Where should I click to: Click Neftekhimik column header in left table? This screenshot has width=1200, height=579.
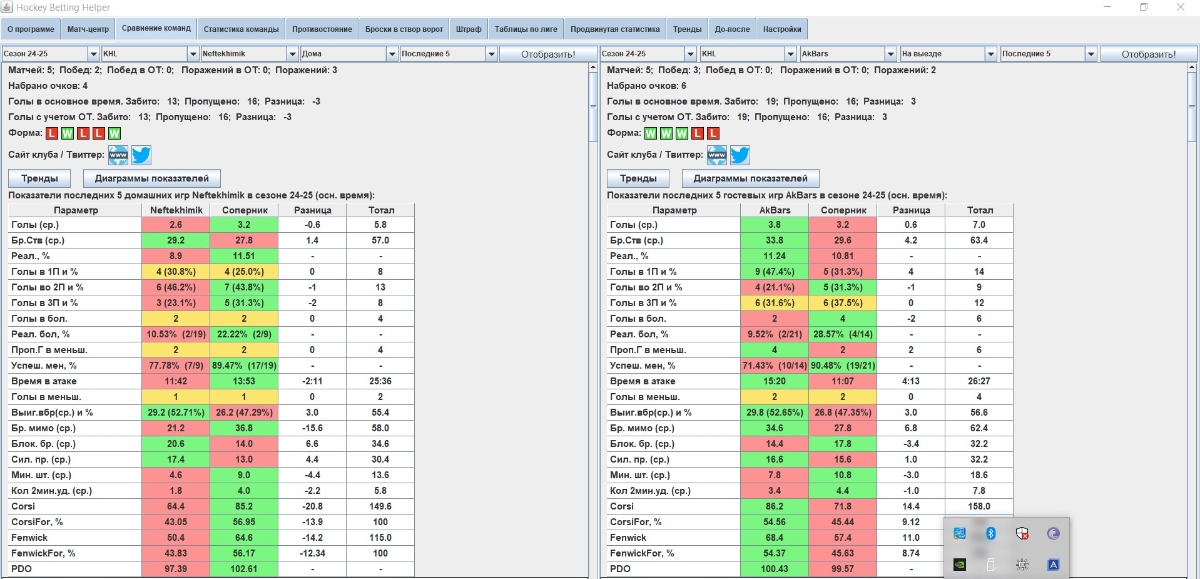(x=176, y=211)
